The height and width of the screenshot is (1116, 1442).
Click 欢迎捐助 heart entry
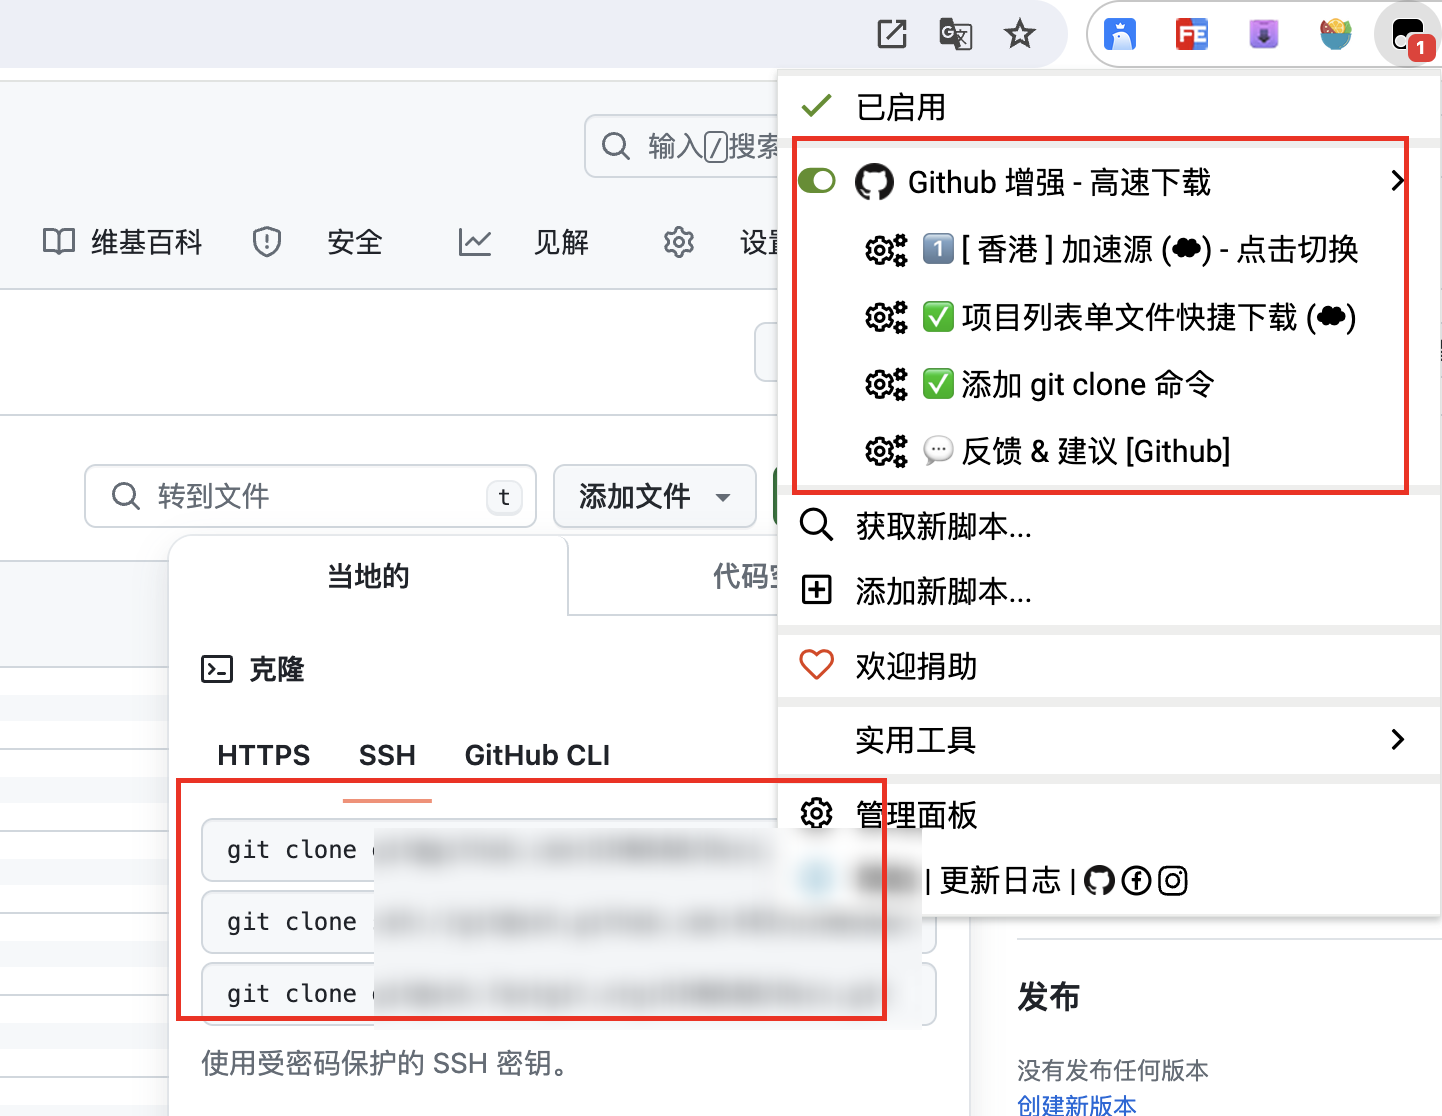coord(1108,666)
